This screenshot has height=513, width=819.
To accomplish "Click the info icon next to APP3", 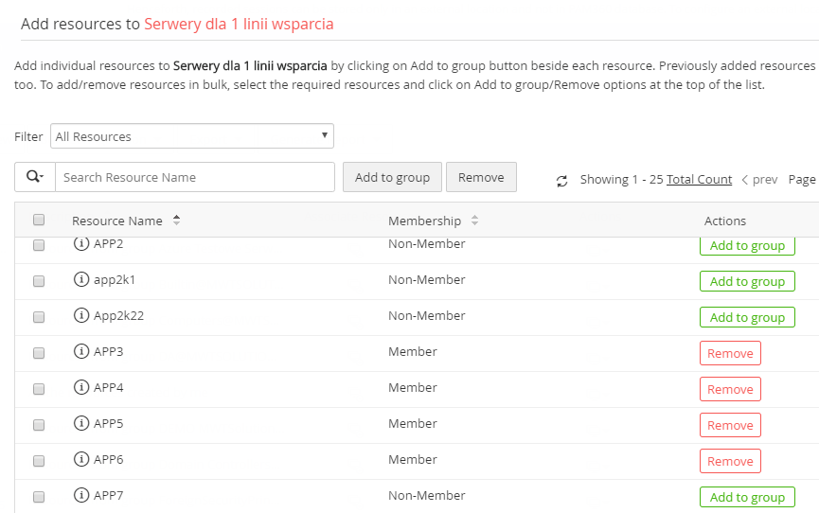I will [81, 352].
